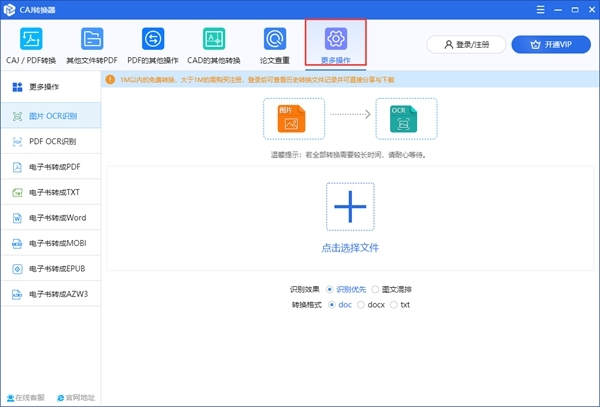Image resolution: width=600 pixels, height=407 pixels.
Task: Switch to 图片 OCR识别 menu item
Action: [51, 115]
